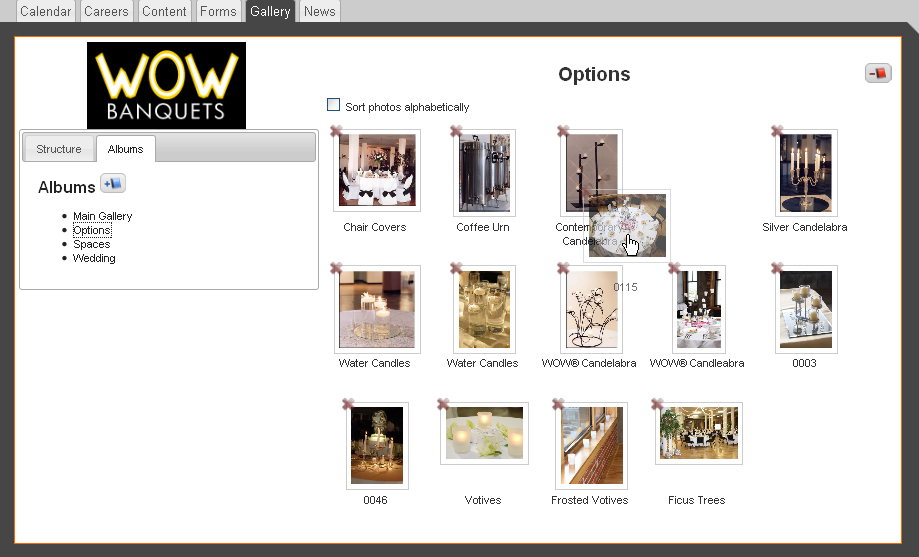Viewport: 919px width, 557px height.
Task: Remove the second Water Candles photo using X
Action: (x=456, y=268)
